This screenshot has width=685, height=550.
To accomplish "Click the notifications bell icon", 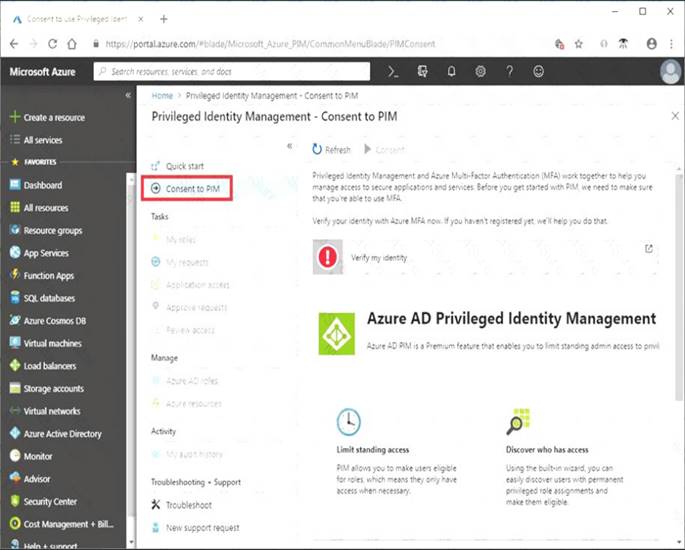I will pyautogui.click(x=451, y=72).
